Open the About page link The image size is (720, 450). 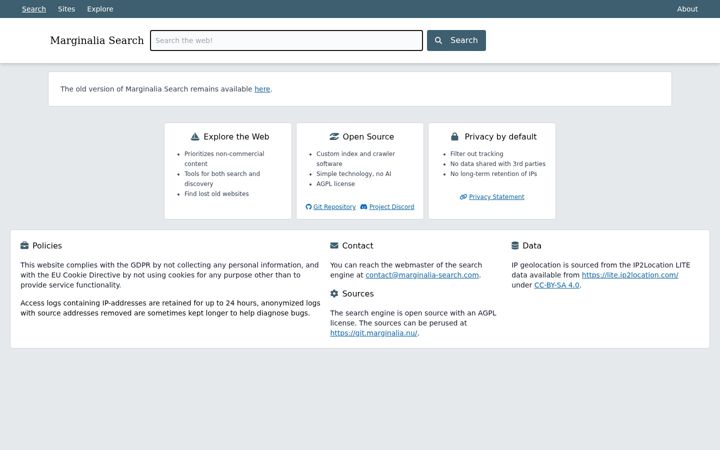click(x=687, y=9)
